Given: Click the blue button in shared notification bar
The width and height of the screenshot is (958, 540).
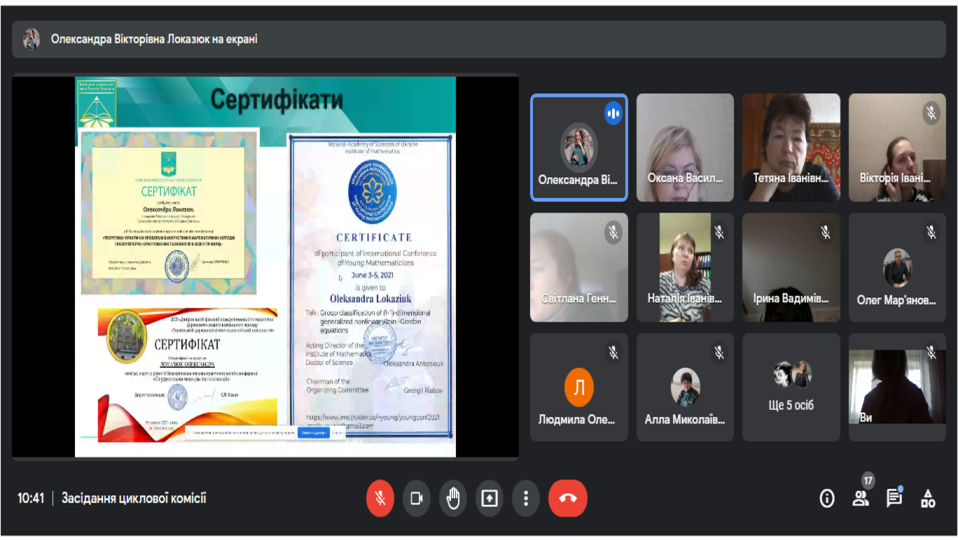Looking at the screenshot, I should 313,432.
